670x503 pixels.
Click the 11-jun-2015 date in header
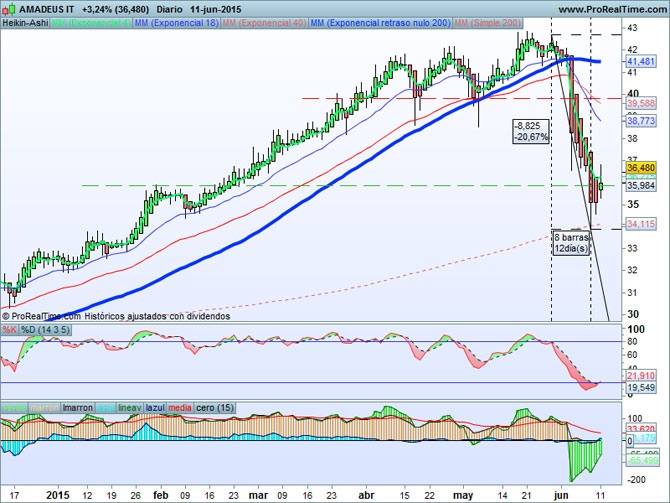click(216, 9)
